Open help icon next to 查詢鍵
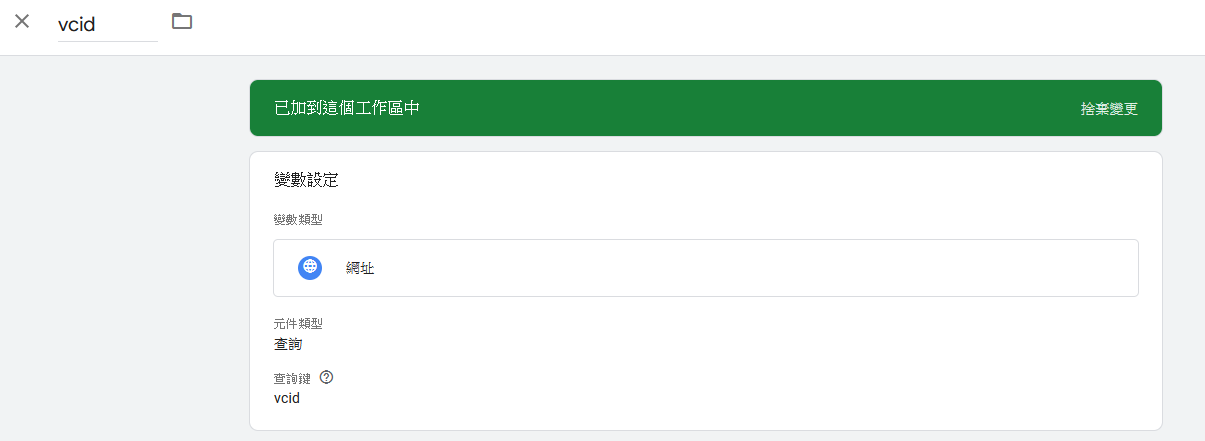 click(326, 378)
